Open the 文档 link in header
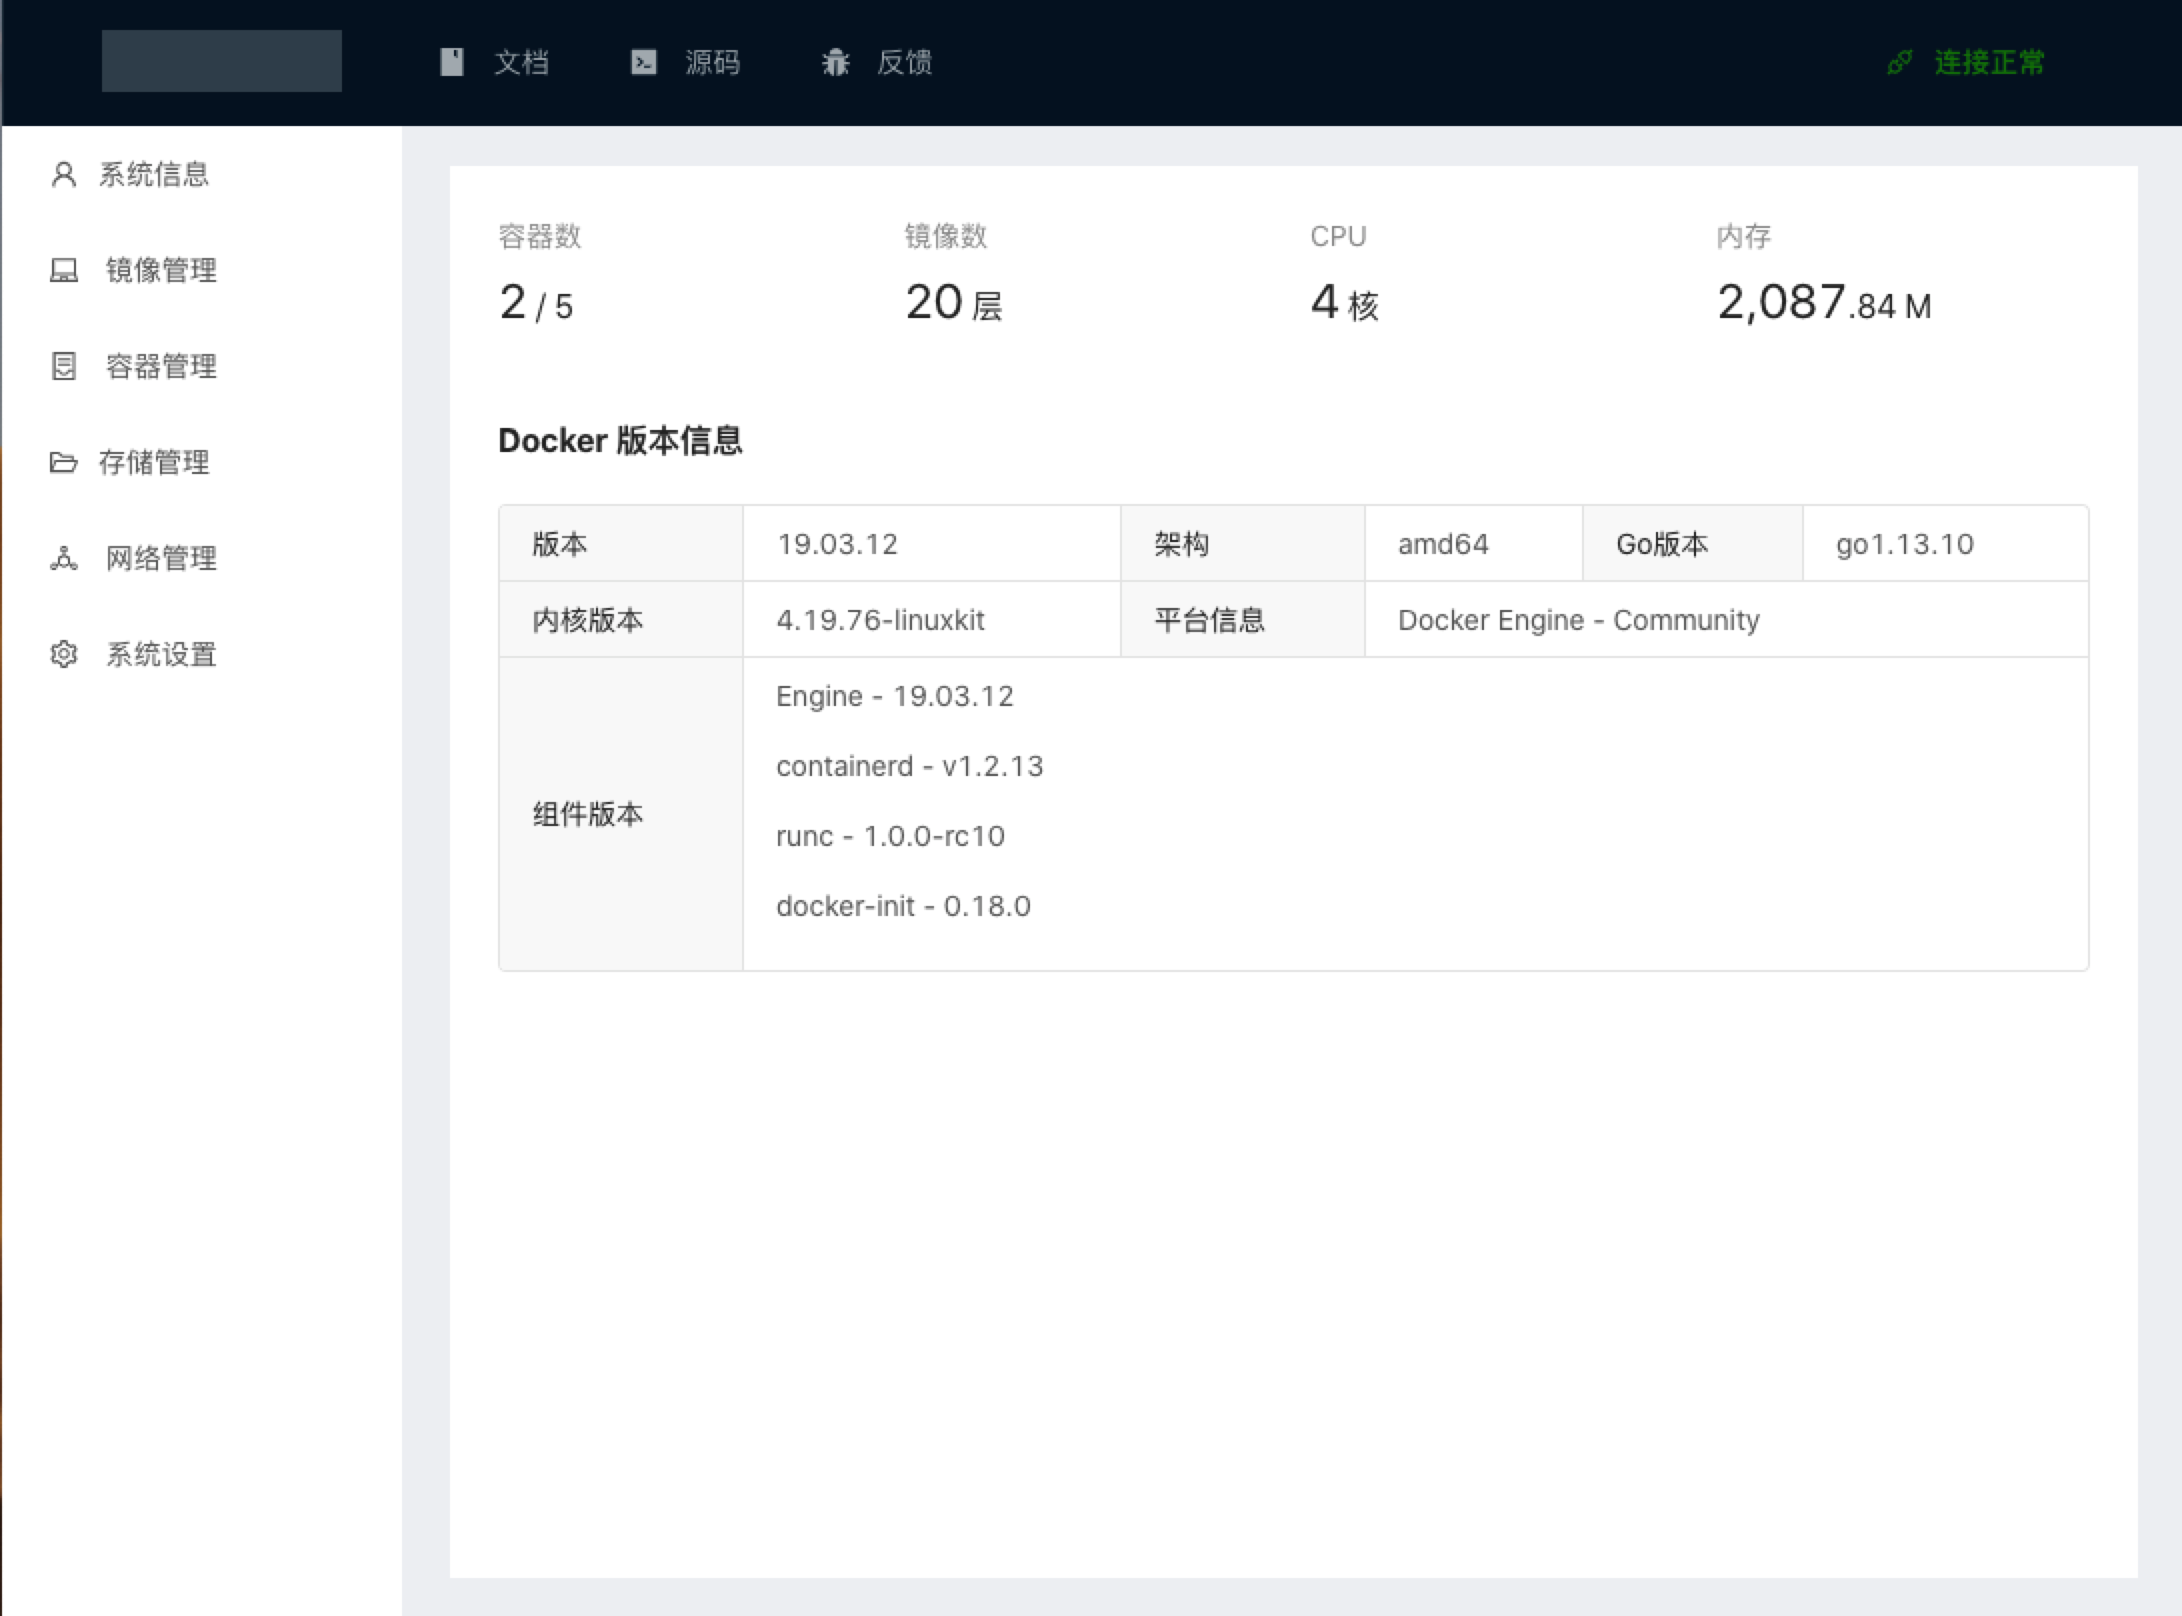This screenshot has width=2182, height=1616. coord(521,62)
